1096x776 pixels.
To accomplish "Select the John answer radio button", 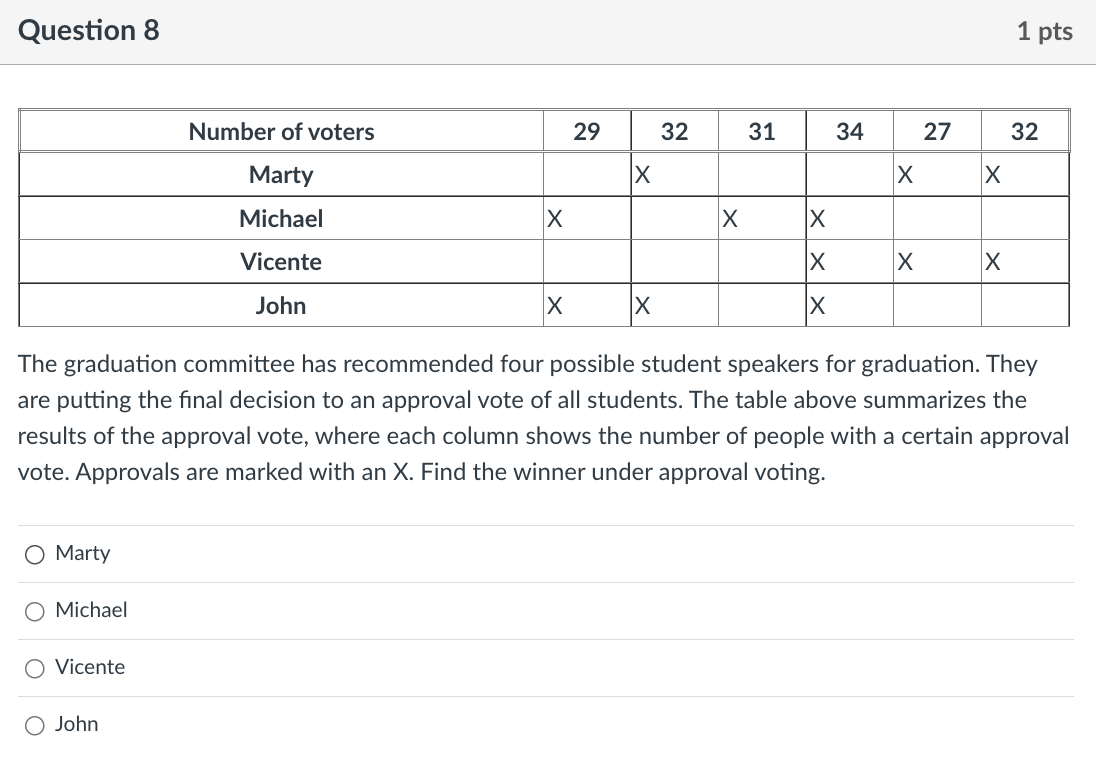I will coord(36,725).
